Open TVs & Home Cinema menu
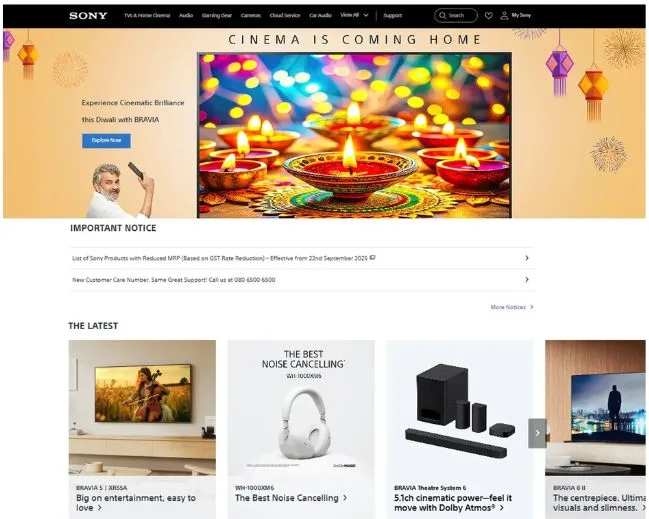649x519 pixels. [x=147, y=15]
